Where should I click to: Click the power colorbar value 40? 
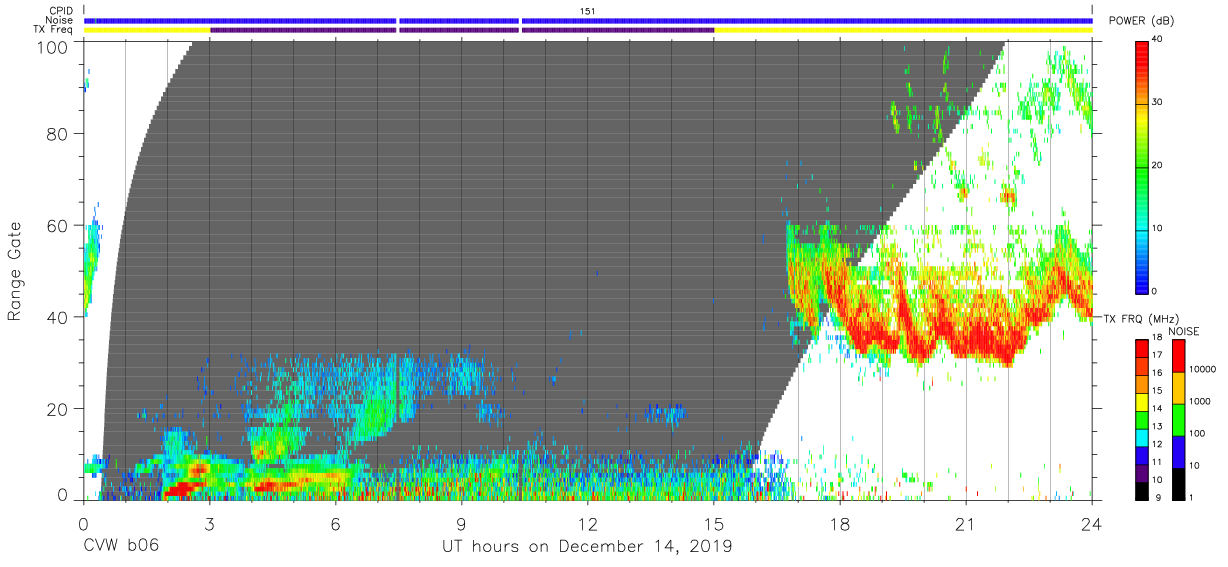tap(1157, 40)
